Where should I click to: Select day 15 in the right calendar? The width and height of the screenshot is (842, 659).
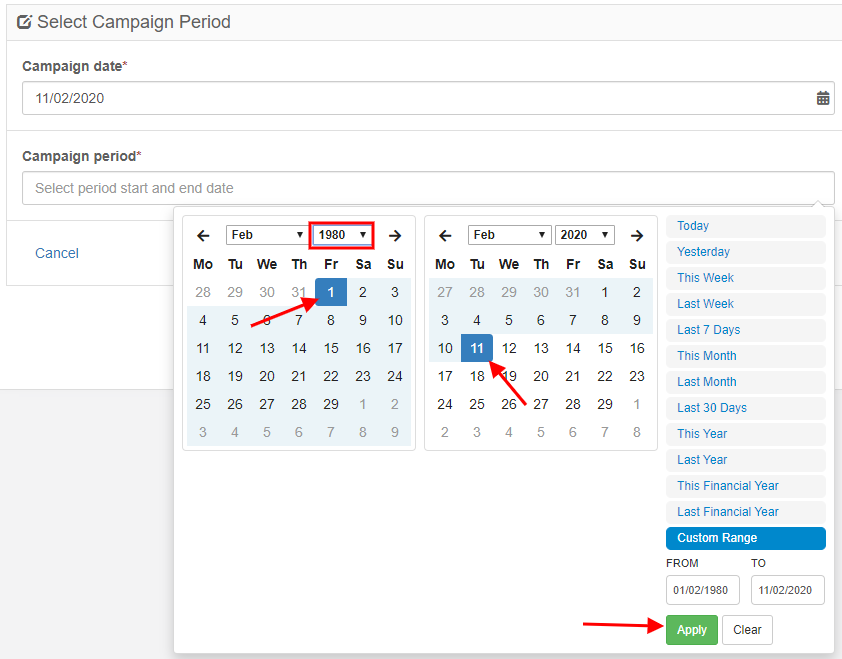(x=605, y=348)
